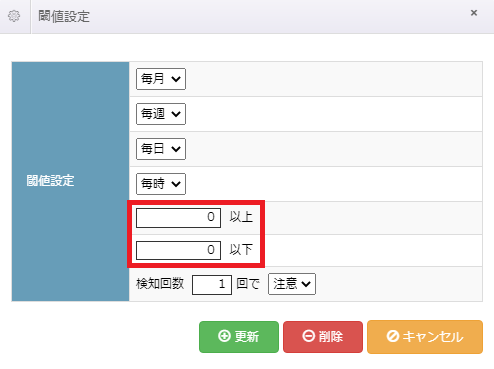Click the minus icon on 削除 button
Screen dimensions: 494x369
tap(308, 336)
